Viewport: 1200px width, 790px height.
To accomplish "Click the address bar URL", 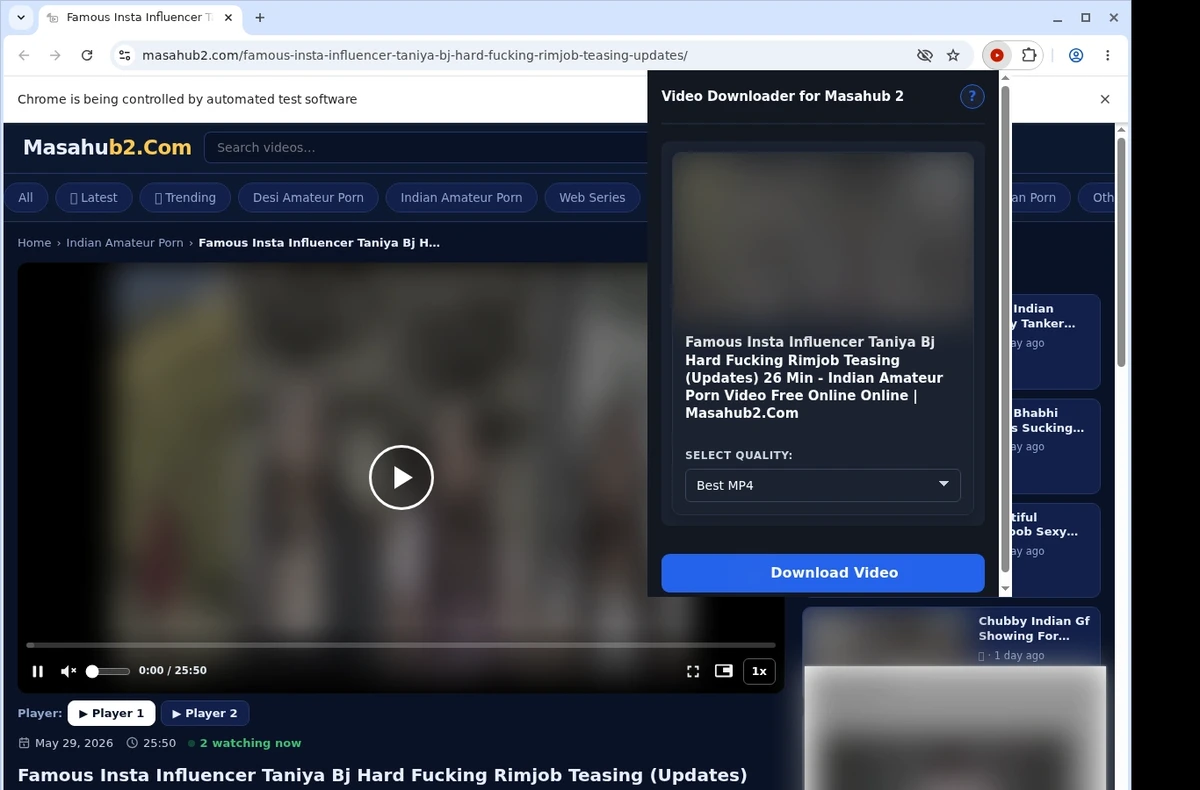I will tap(415, 56).
